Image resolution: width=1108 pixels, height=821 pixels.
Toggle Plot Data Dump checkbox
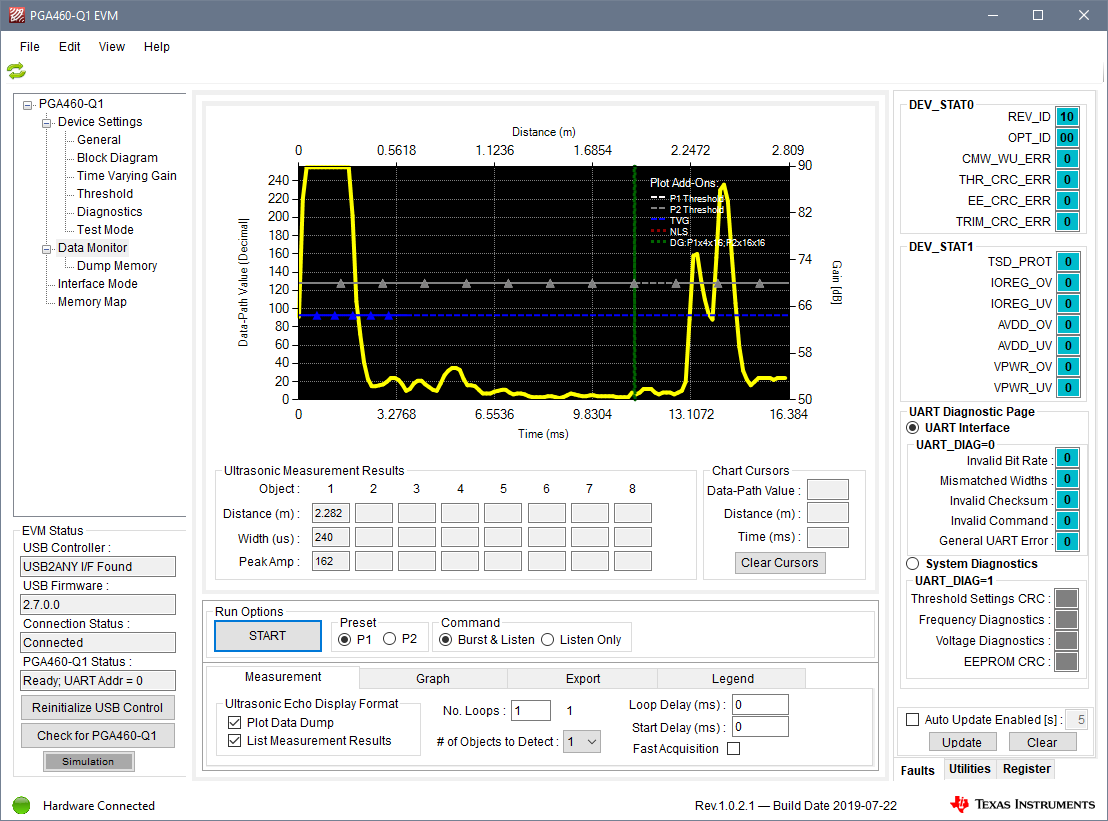(x=235, y=722)
